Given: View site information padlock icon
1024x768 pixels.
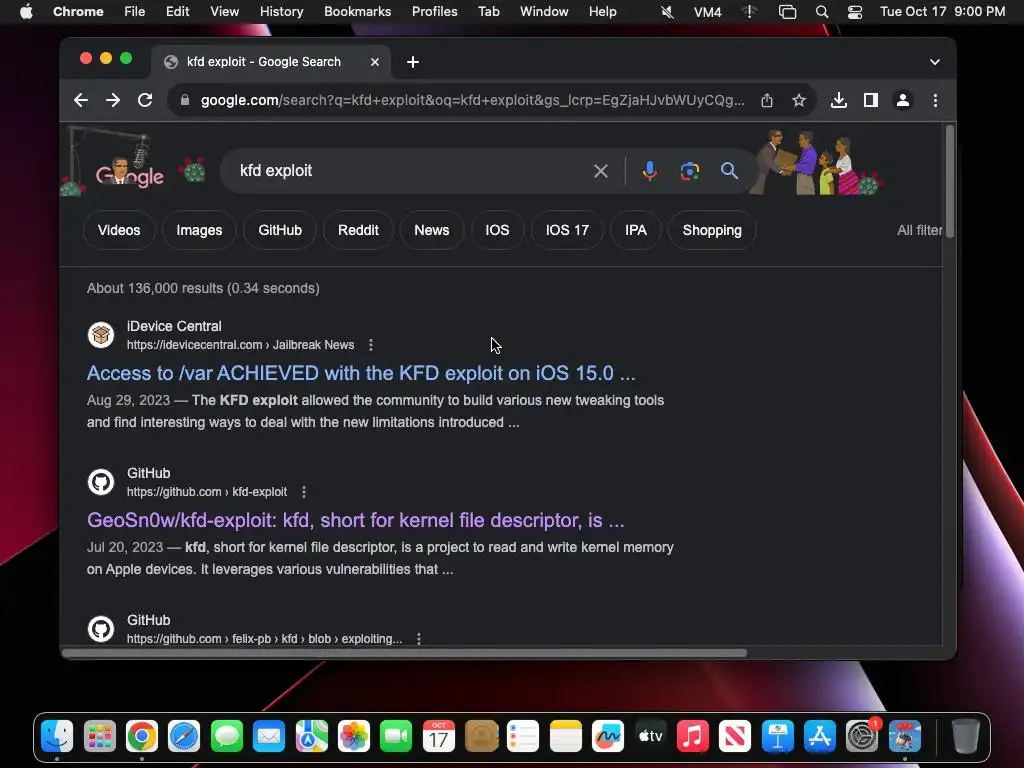Looking at the screenshot, I should point(185,100).
